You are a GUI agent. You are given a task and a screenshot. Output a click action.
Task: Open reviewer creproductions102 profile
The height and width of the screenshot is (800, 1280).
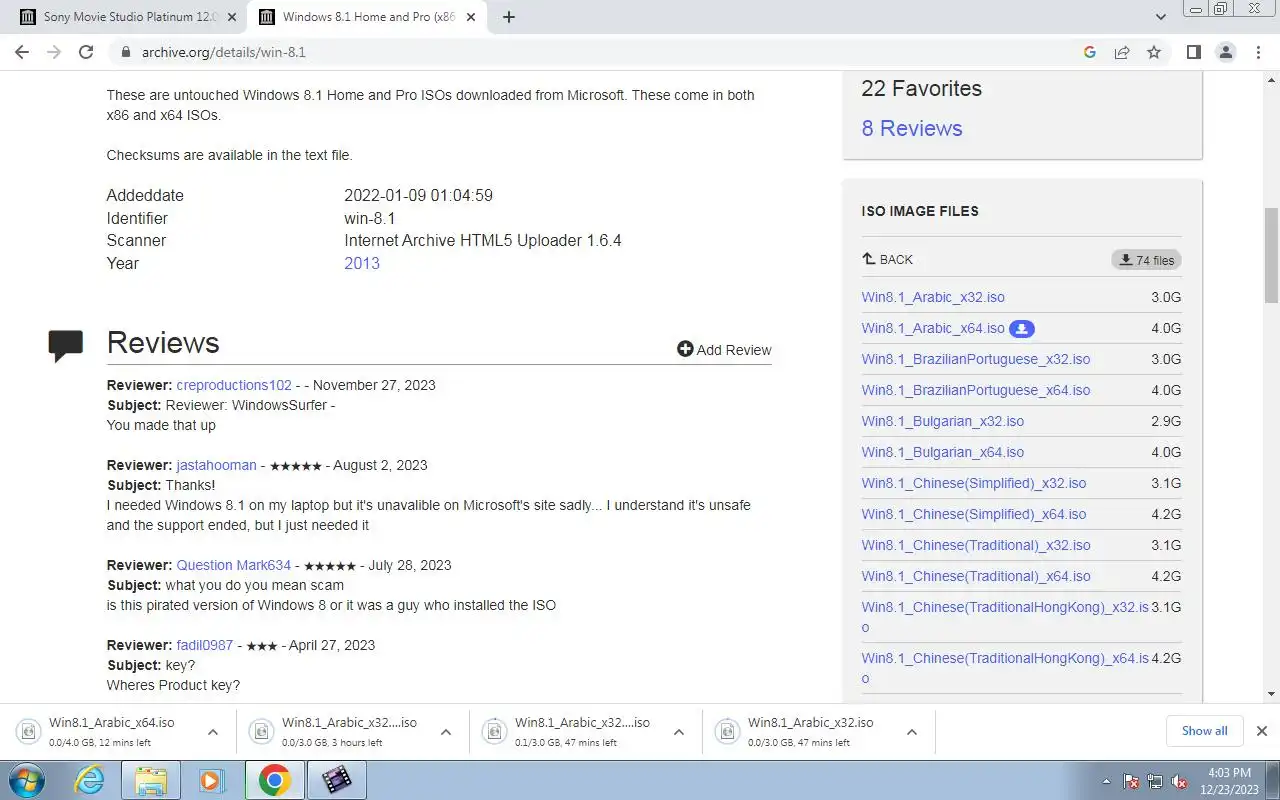point(234,385)
